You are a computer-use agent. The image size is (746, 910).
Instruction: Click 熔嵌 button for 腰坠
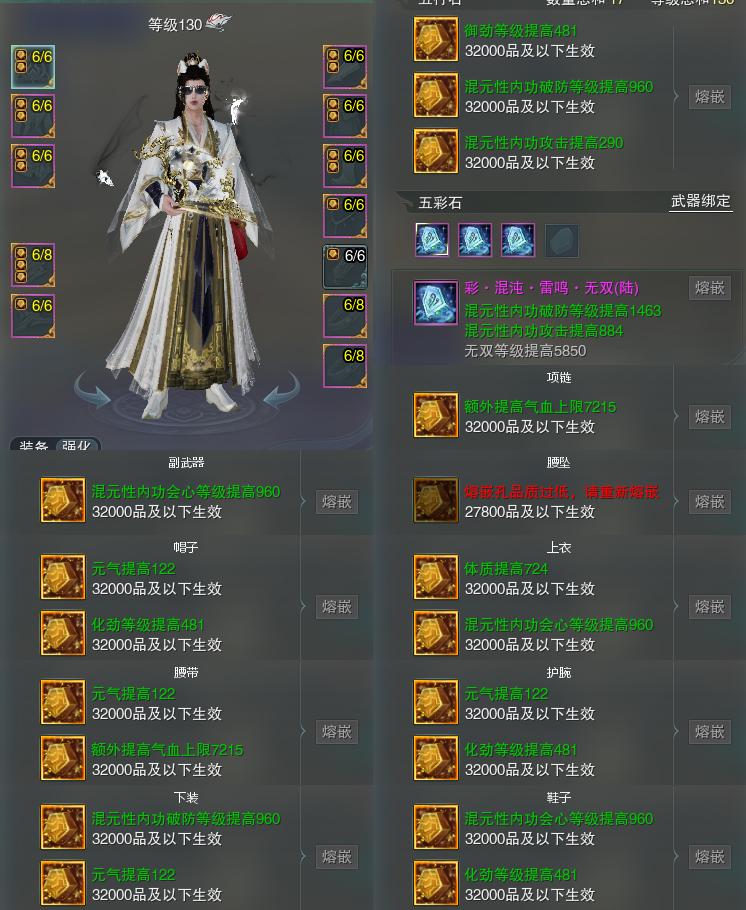[x=709, y=501]
